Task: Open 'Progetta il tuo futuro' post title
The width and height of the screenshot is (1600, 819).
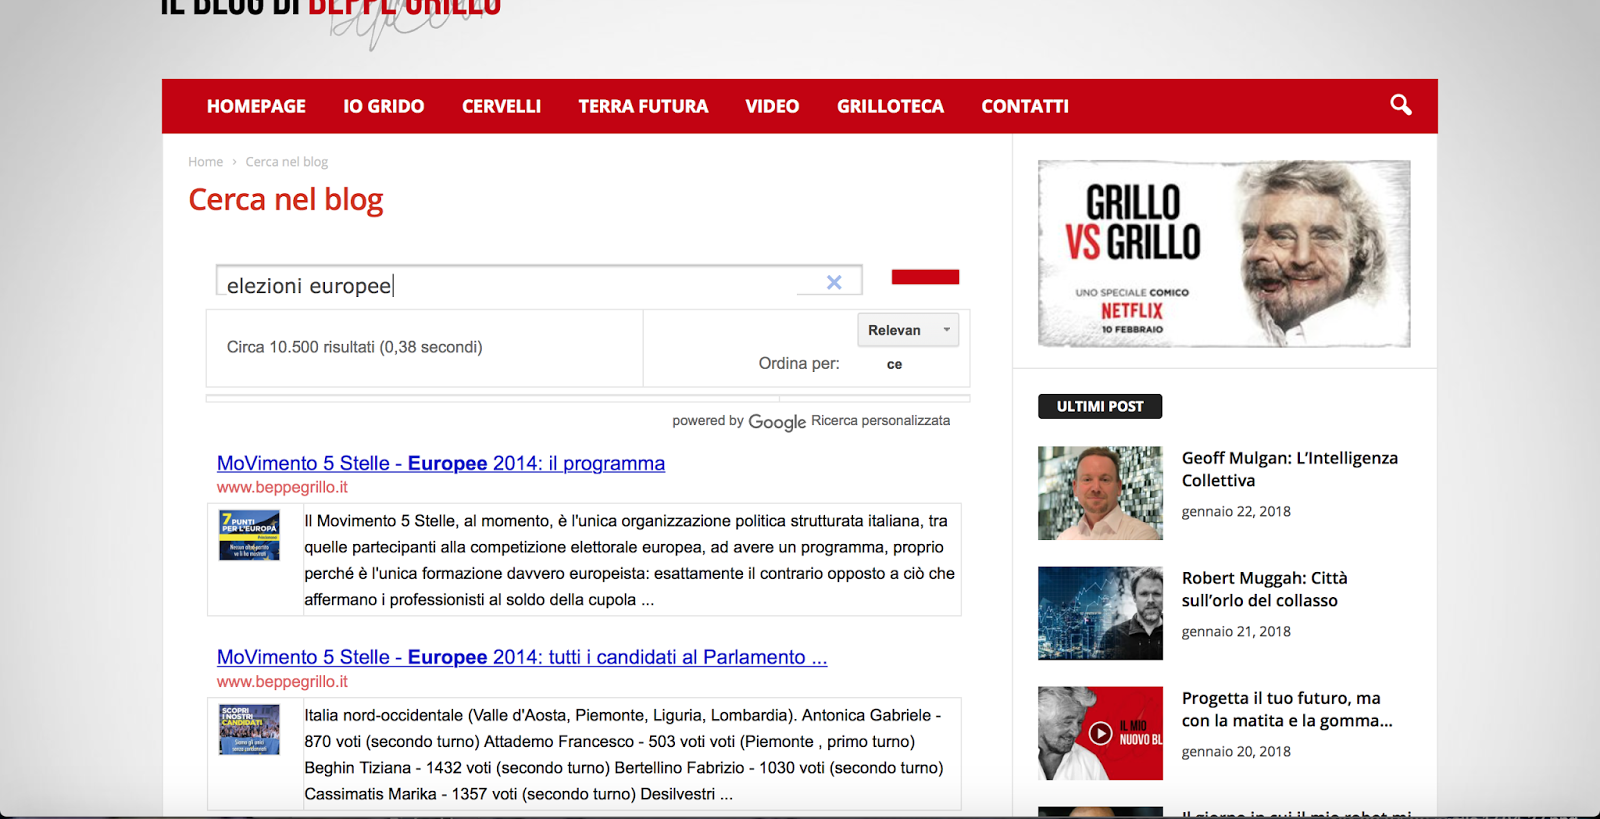Action: tap(1287, 709)
